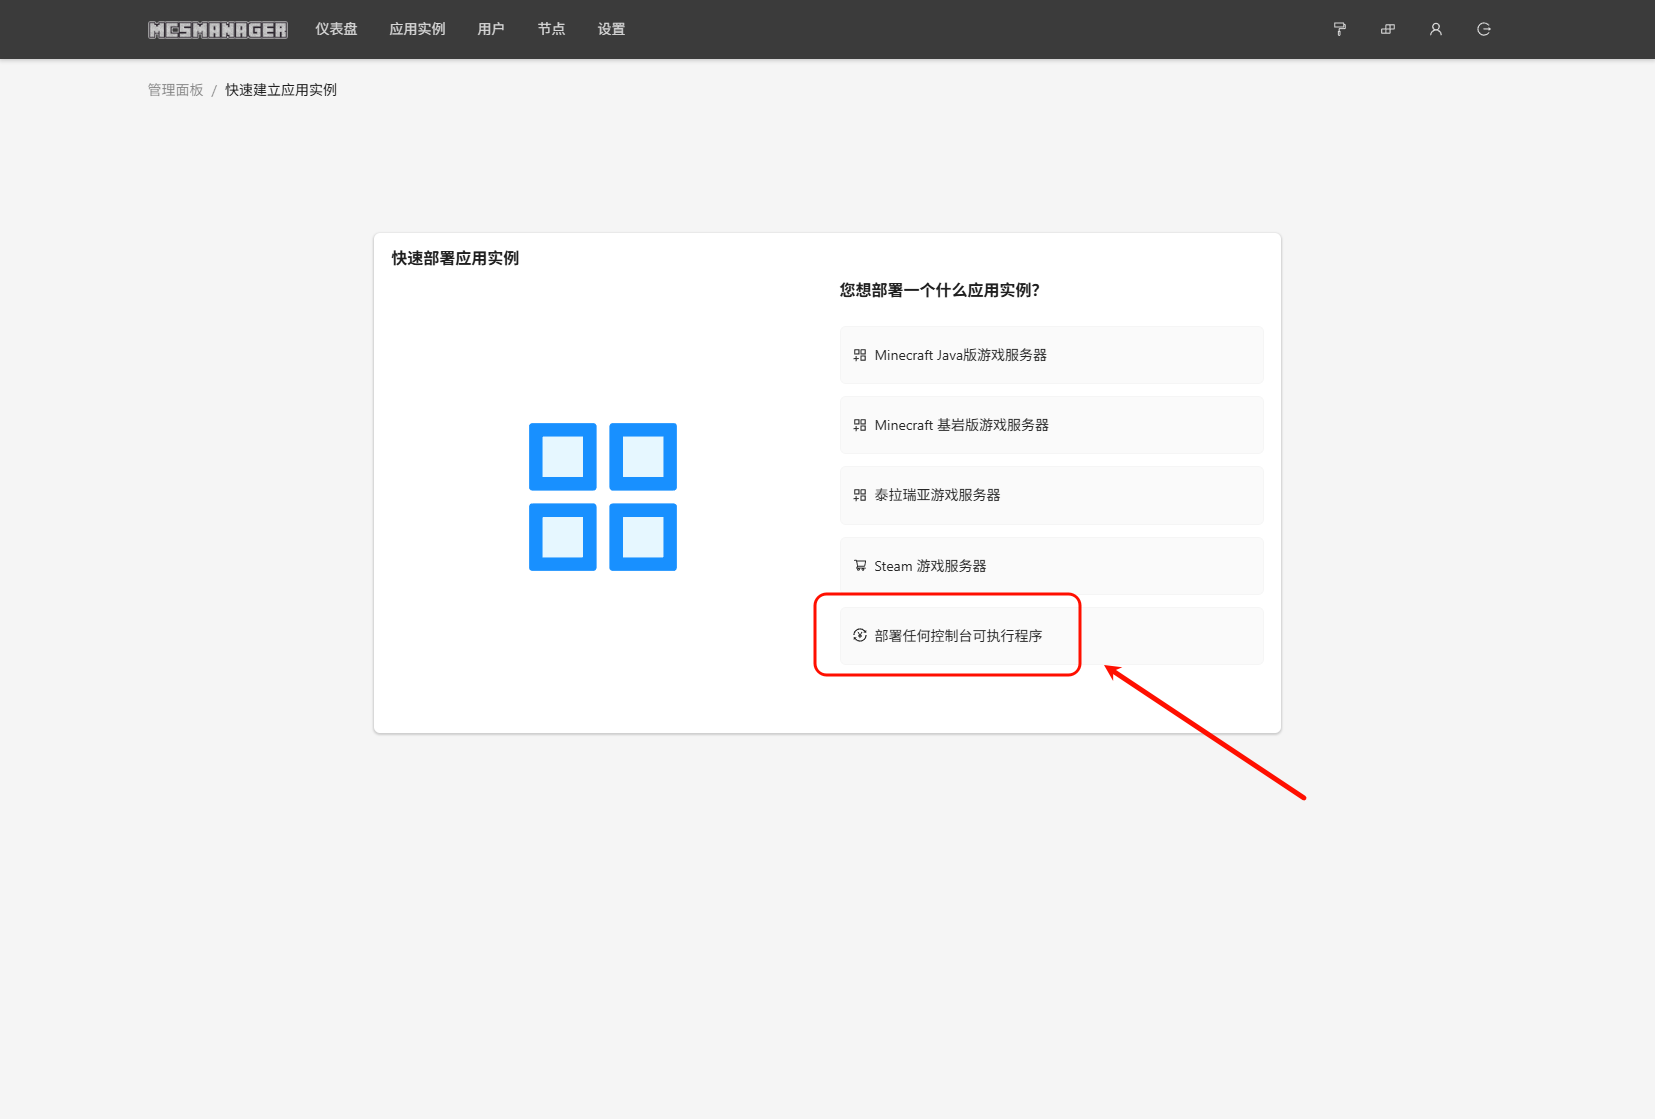Click the large blue four-square graphic
This screenshot has height=1119, width=1655.
point(602,497)
